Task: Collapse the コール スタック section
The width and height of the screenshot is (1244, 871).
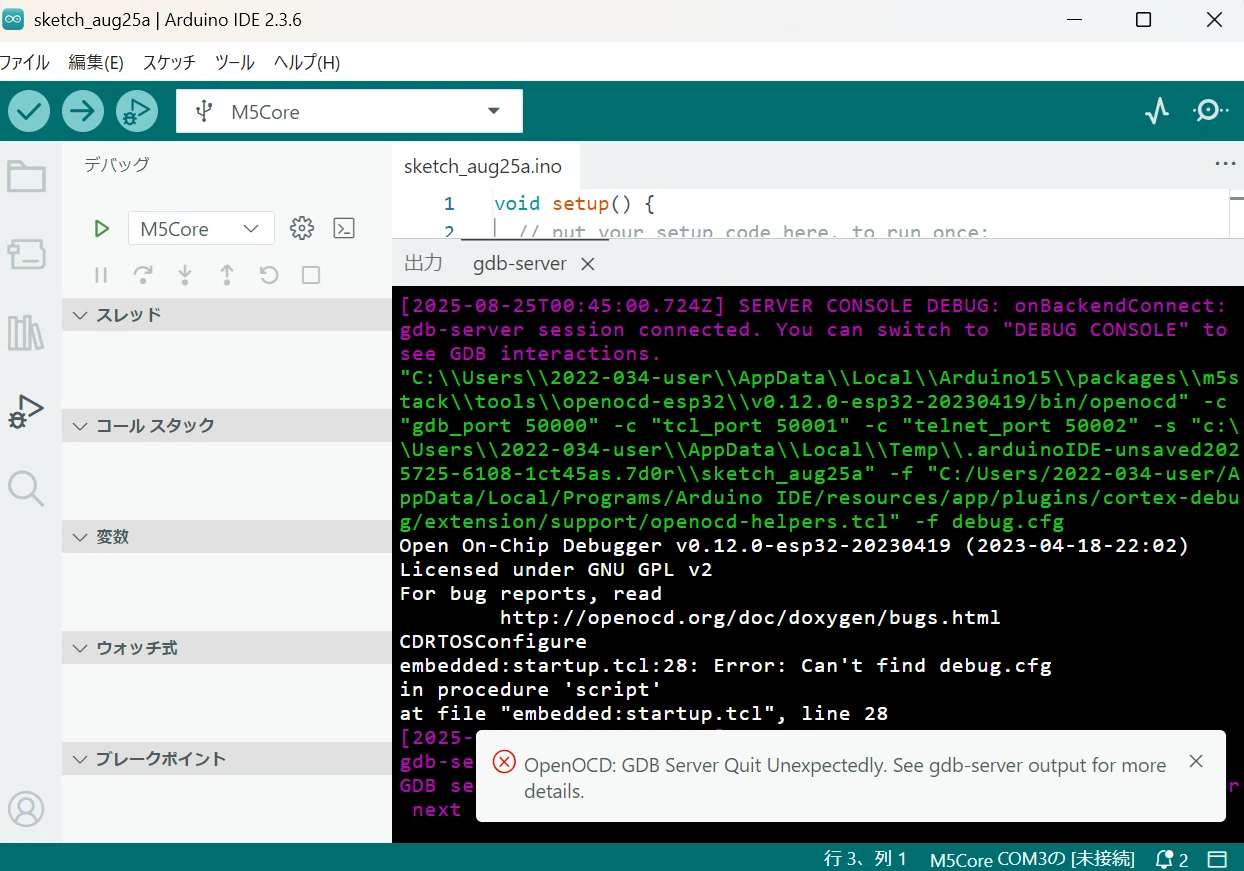Action: tap(227, 426)
